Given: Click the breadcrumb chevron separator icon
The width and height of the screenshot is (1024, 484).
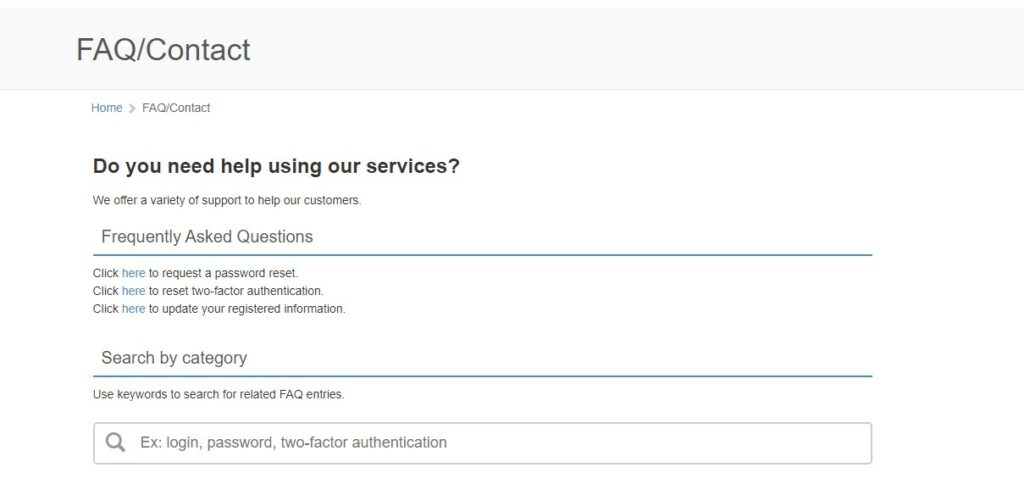Looking at the screenshot, I should [132, 108].
